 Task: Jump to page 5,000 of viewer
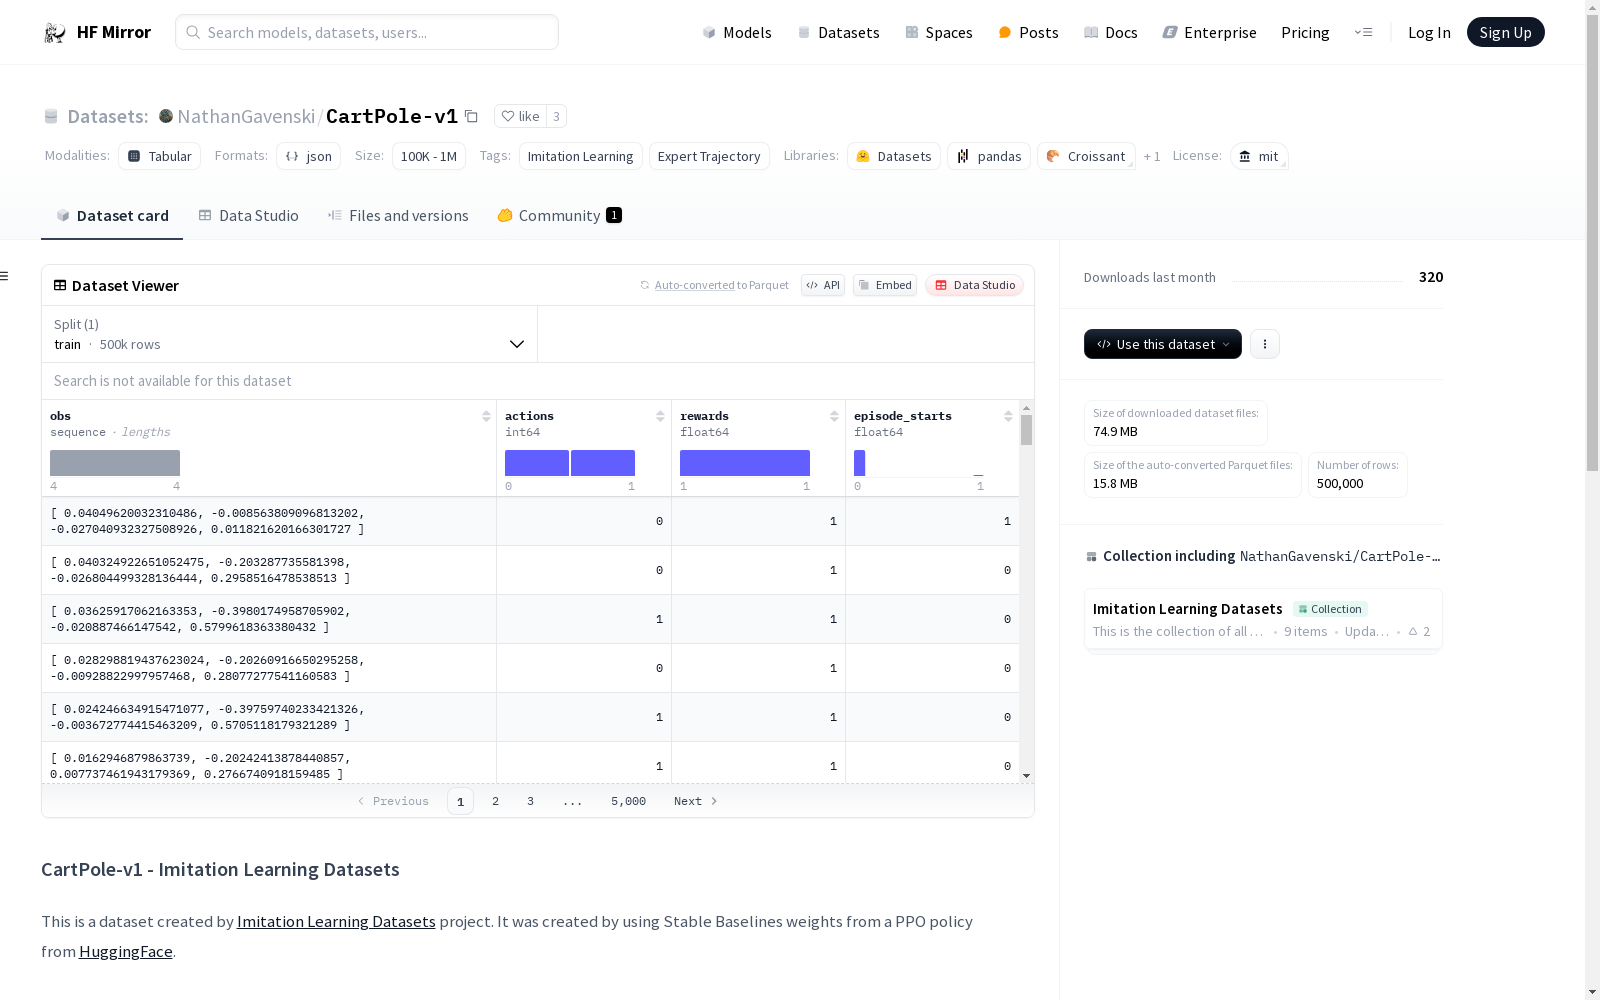coord(628,801)
